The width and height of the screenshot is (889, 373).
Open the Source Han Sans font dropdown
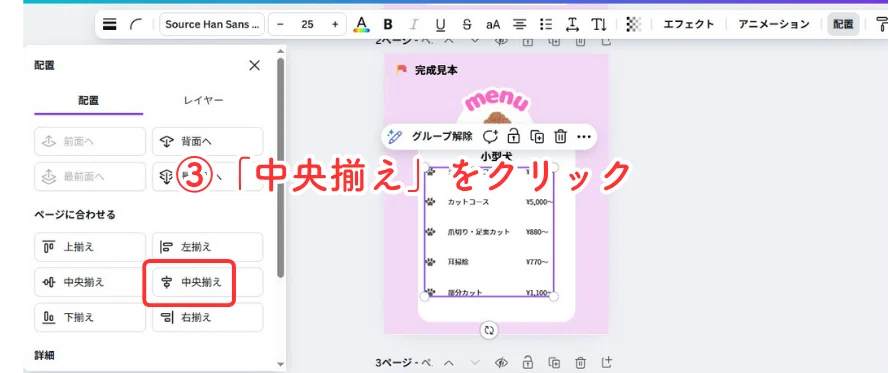[x=211, y=24]
